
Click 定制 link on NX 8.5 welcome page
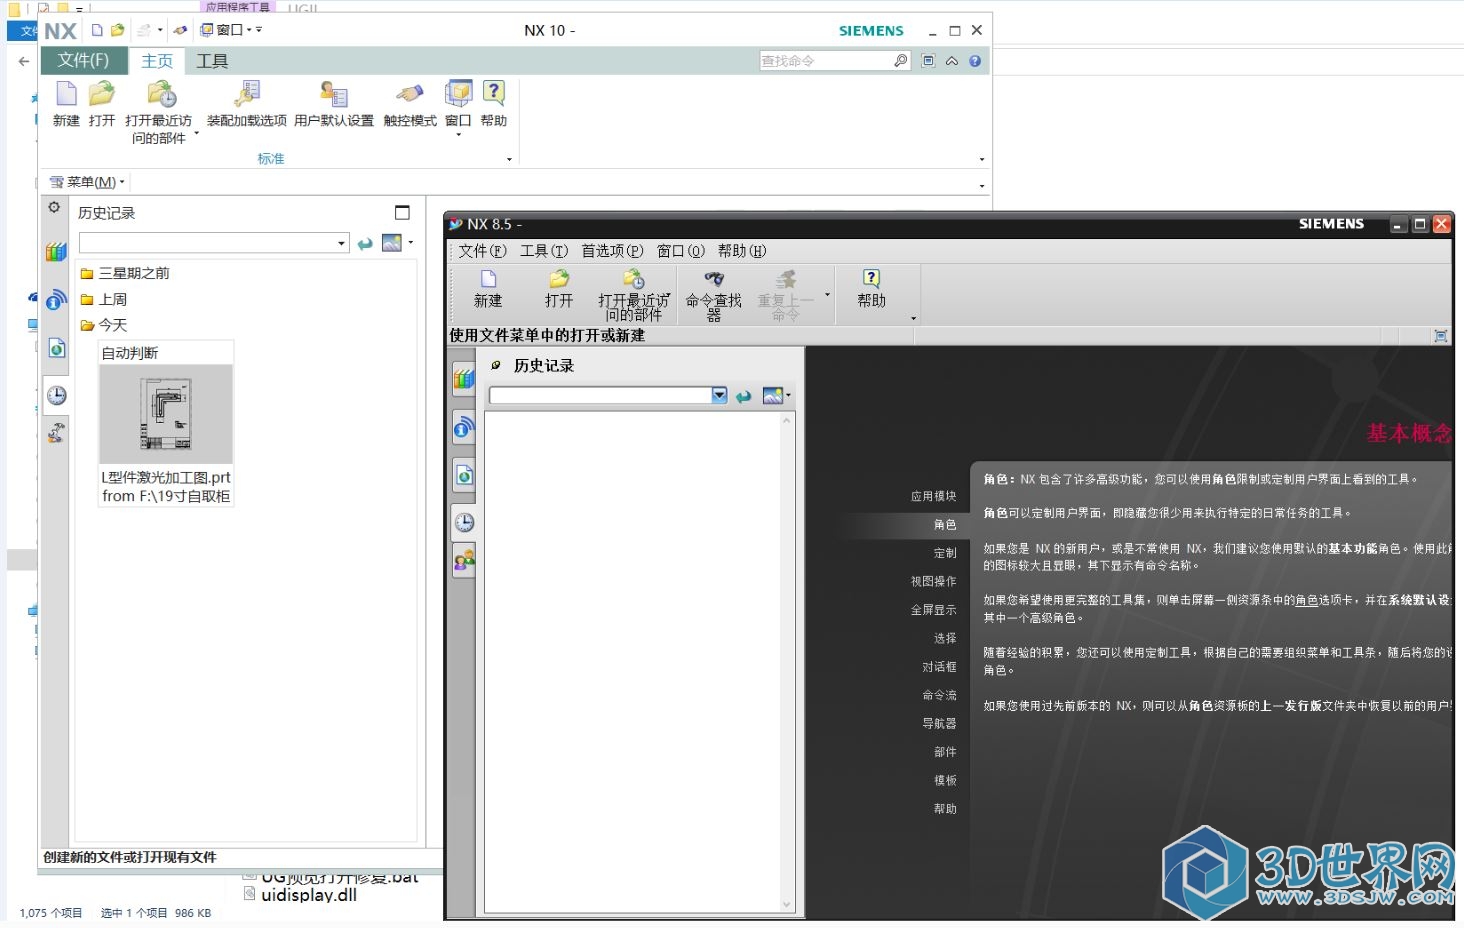[945, 553]
